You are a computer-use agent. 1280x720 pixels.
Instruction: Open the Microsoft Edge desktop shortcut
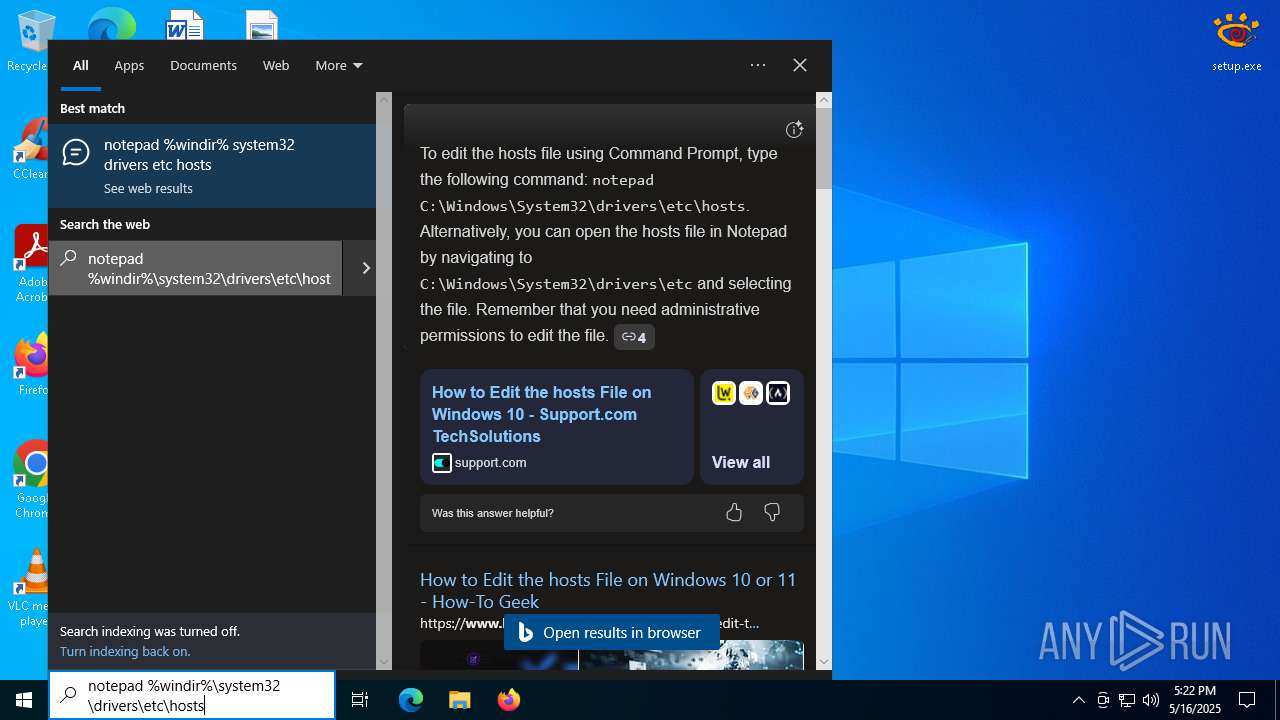point(111,24)
